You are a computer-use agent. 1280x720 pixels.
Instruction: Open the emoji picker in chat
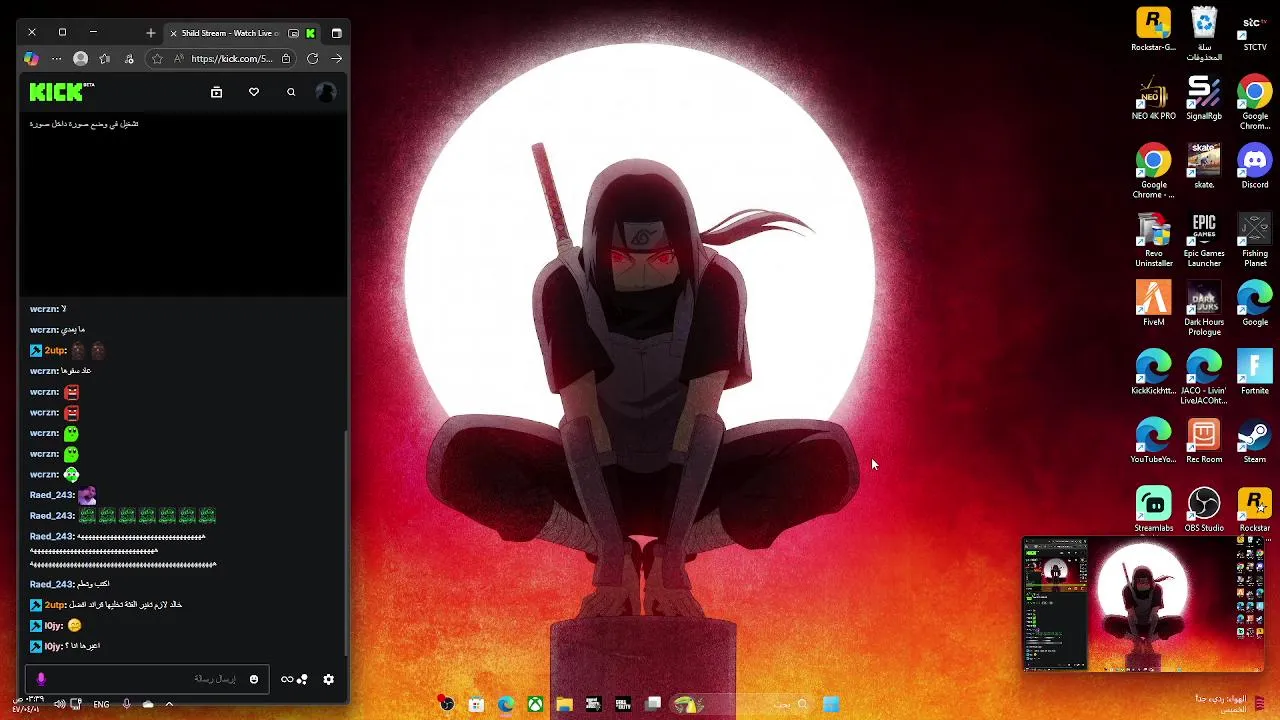(x=254, y=679)
